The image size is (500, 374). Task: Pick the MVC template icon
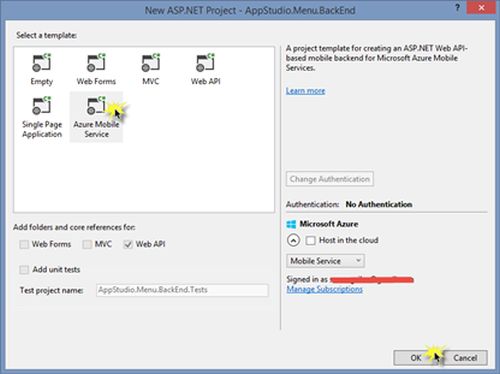click(151, 63)
